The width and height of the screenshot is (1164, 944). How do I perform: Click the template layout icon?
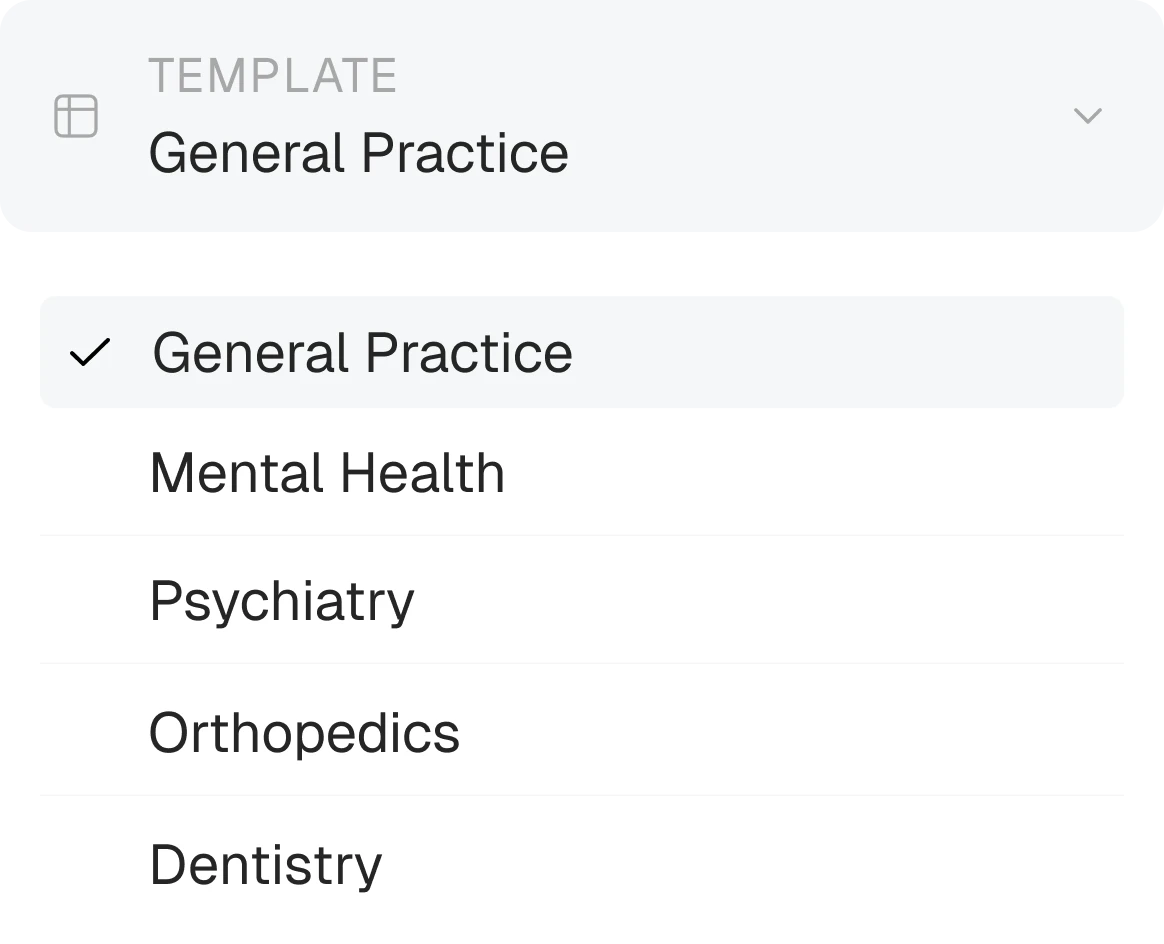76,116
